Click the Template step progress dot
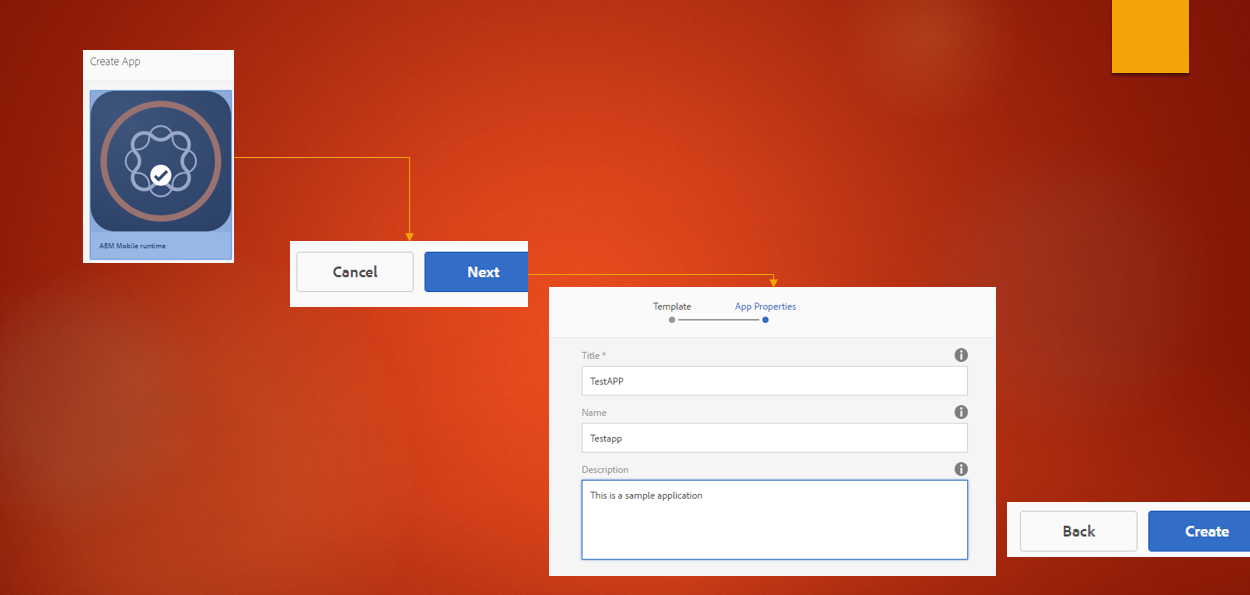 pos(671,320)
